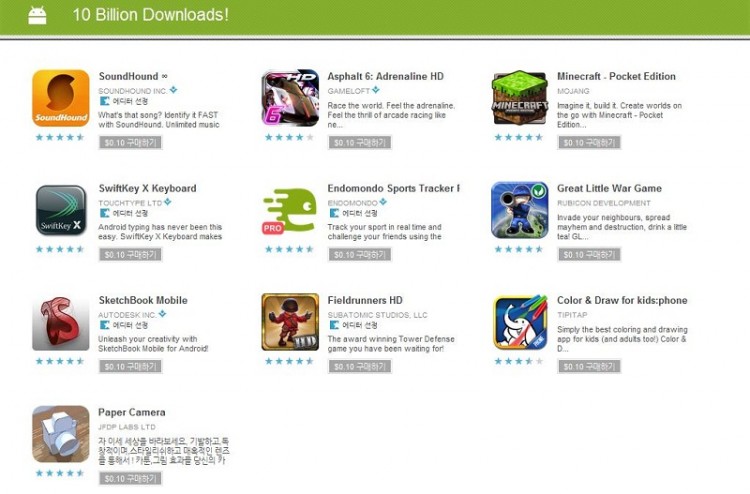Purchase Paper Camera for $0.10
The width and height of the screenshot is (750, 494).
pos(130,478)
